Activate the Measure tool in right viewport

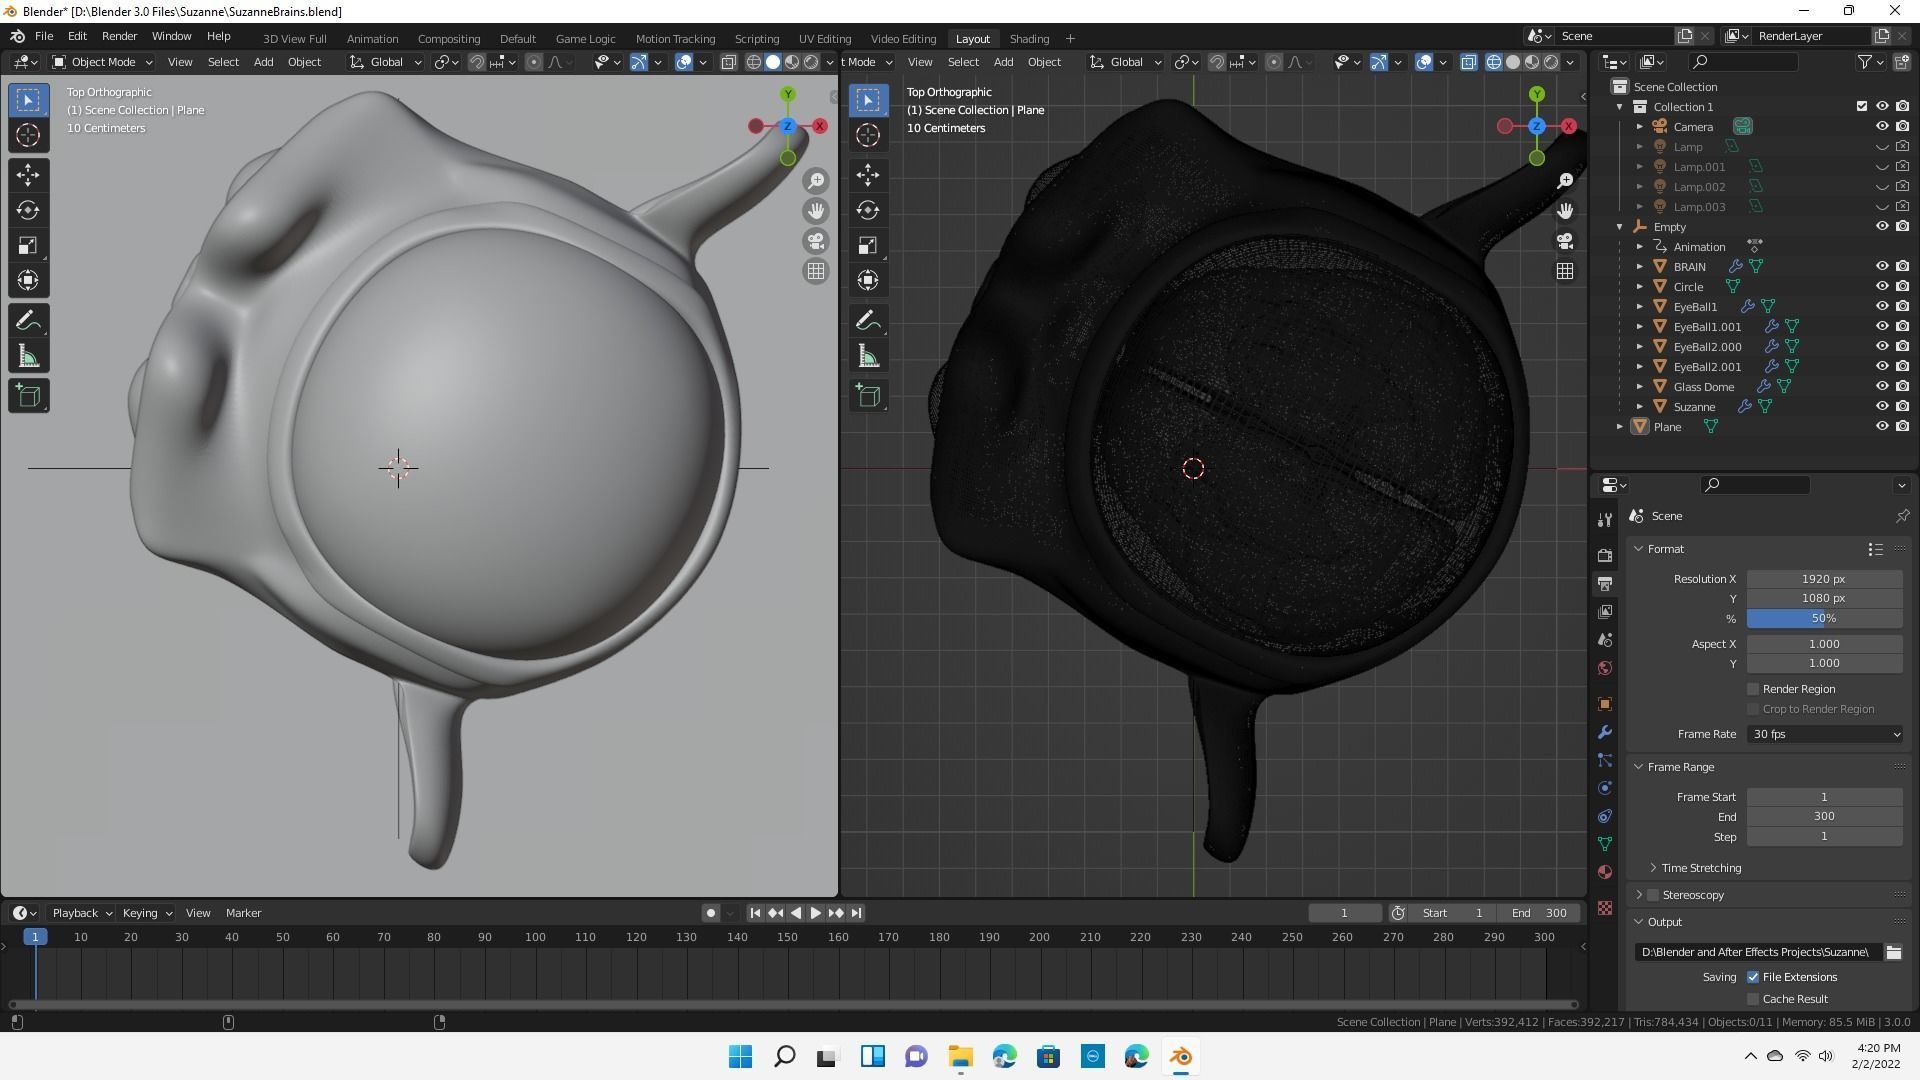tap(868, 357)
